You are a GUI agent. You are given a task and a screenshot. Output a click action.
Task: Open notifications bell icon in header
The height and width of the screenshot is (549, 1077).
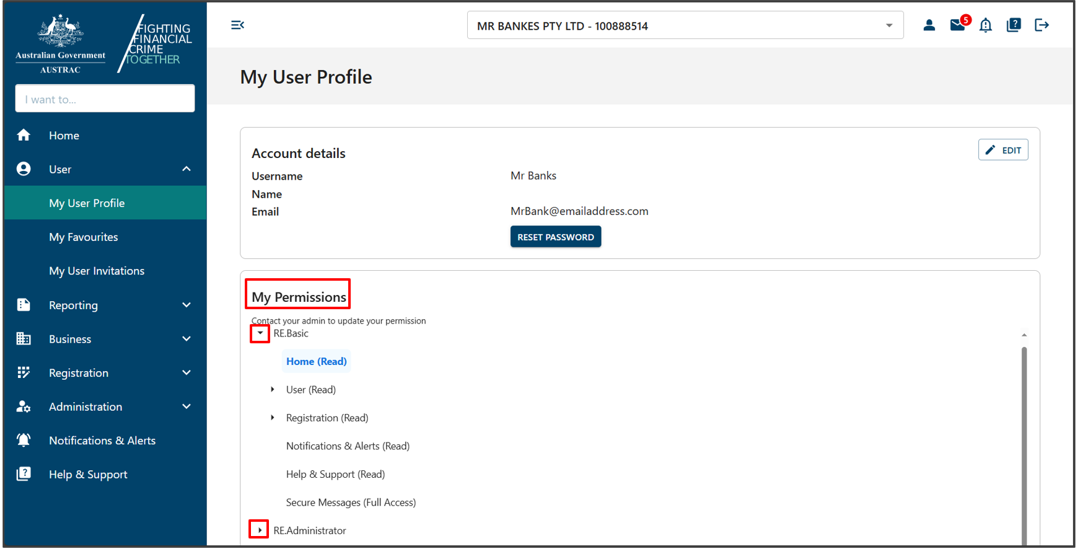pos(986,25)
